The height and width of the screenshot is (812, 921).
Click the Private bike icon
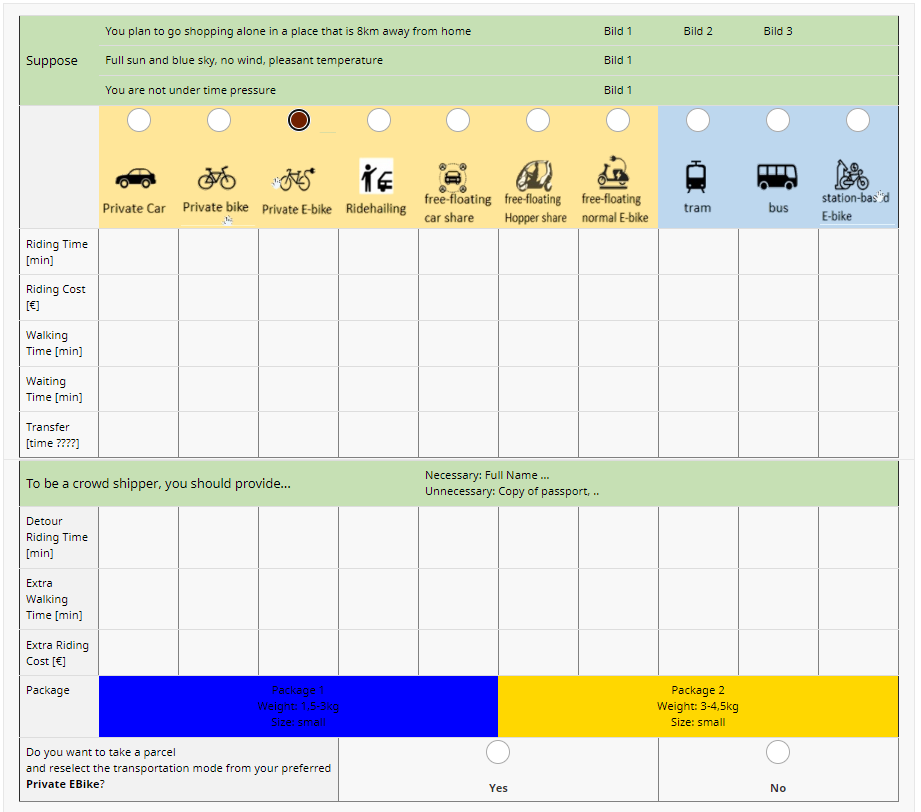click(x=216, y=178)
